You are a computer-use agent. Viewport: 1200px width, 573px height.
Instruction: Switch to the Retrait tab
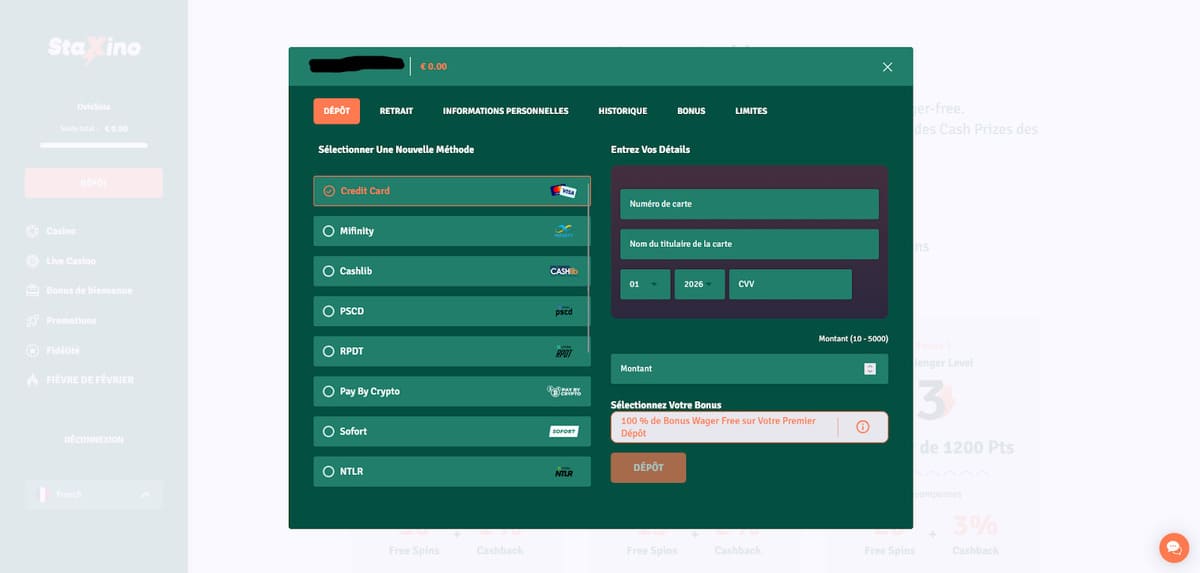coord(396,111)
